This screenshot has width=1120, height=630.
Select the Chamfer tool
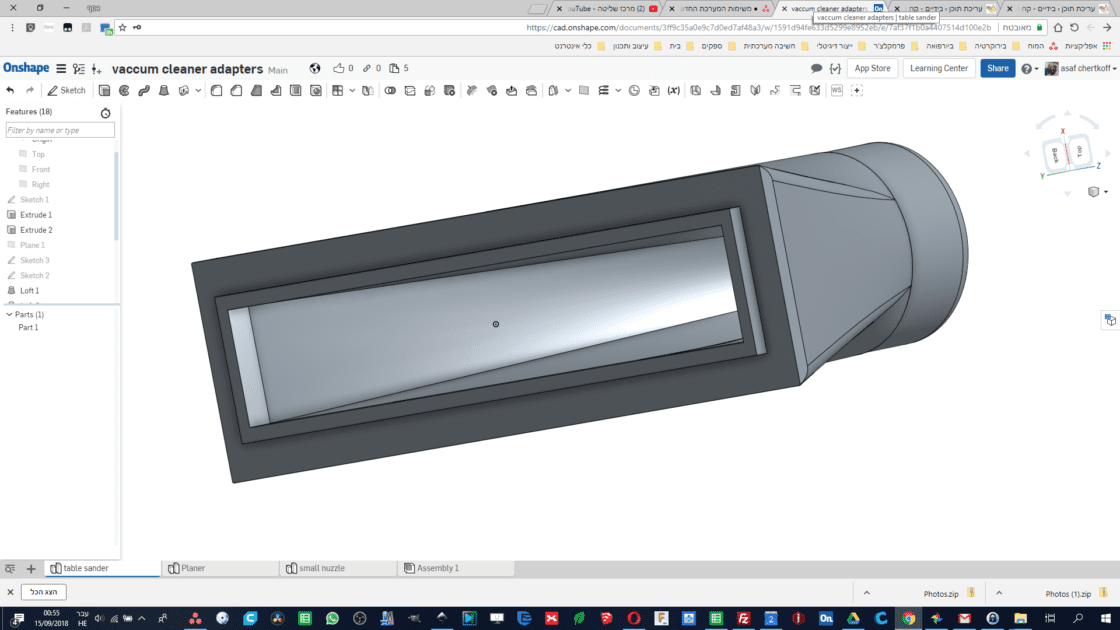click(x=236, y=91)
